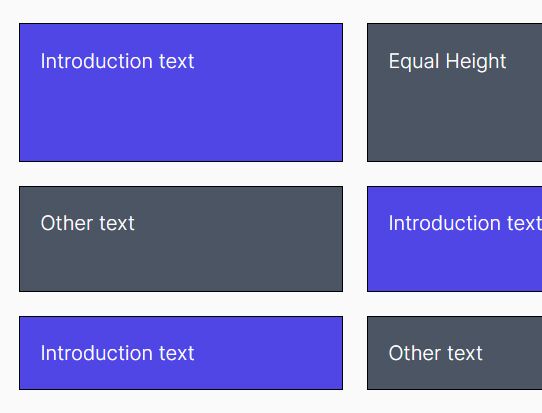Click the word "Introduction" in middle-right purple box
Screen dimensions: 542x413
tap(445, 223)
